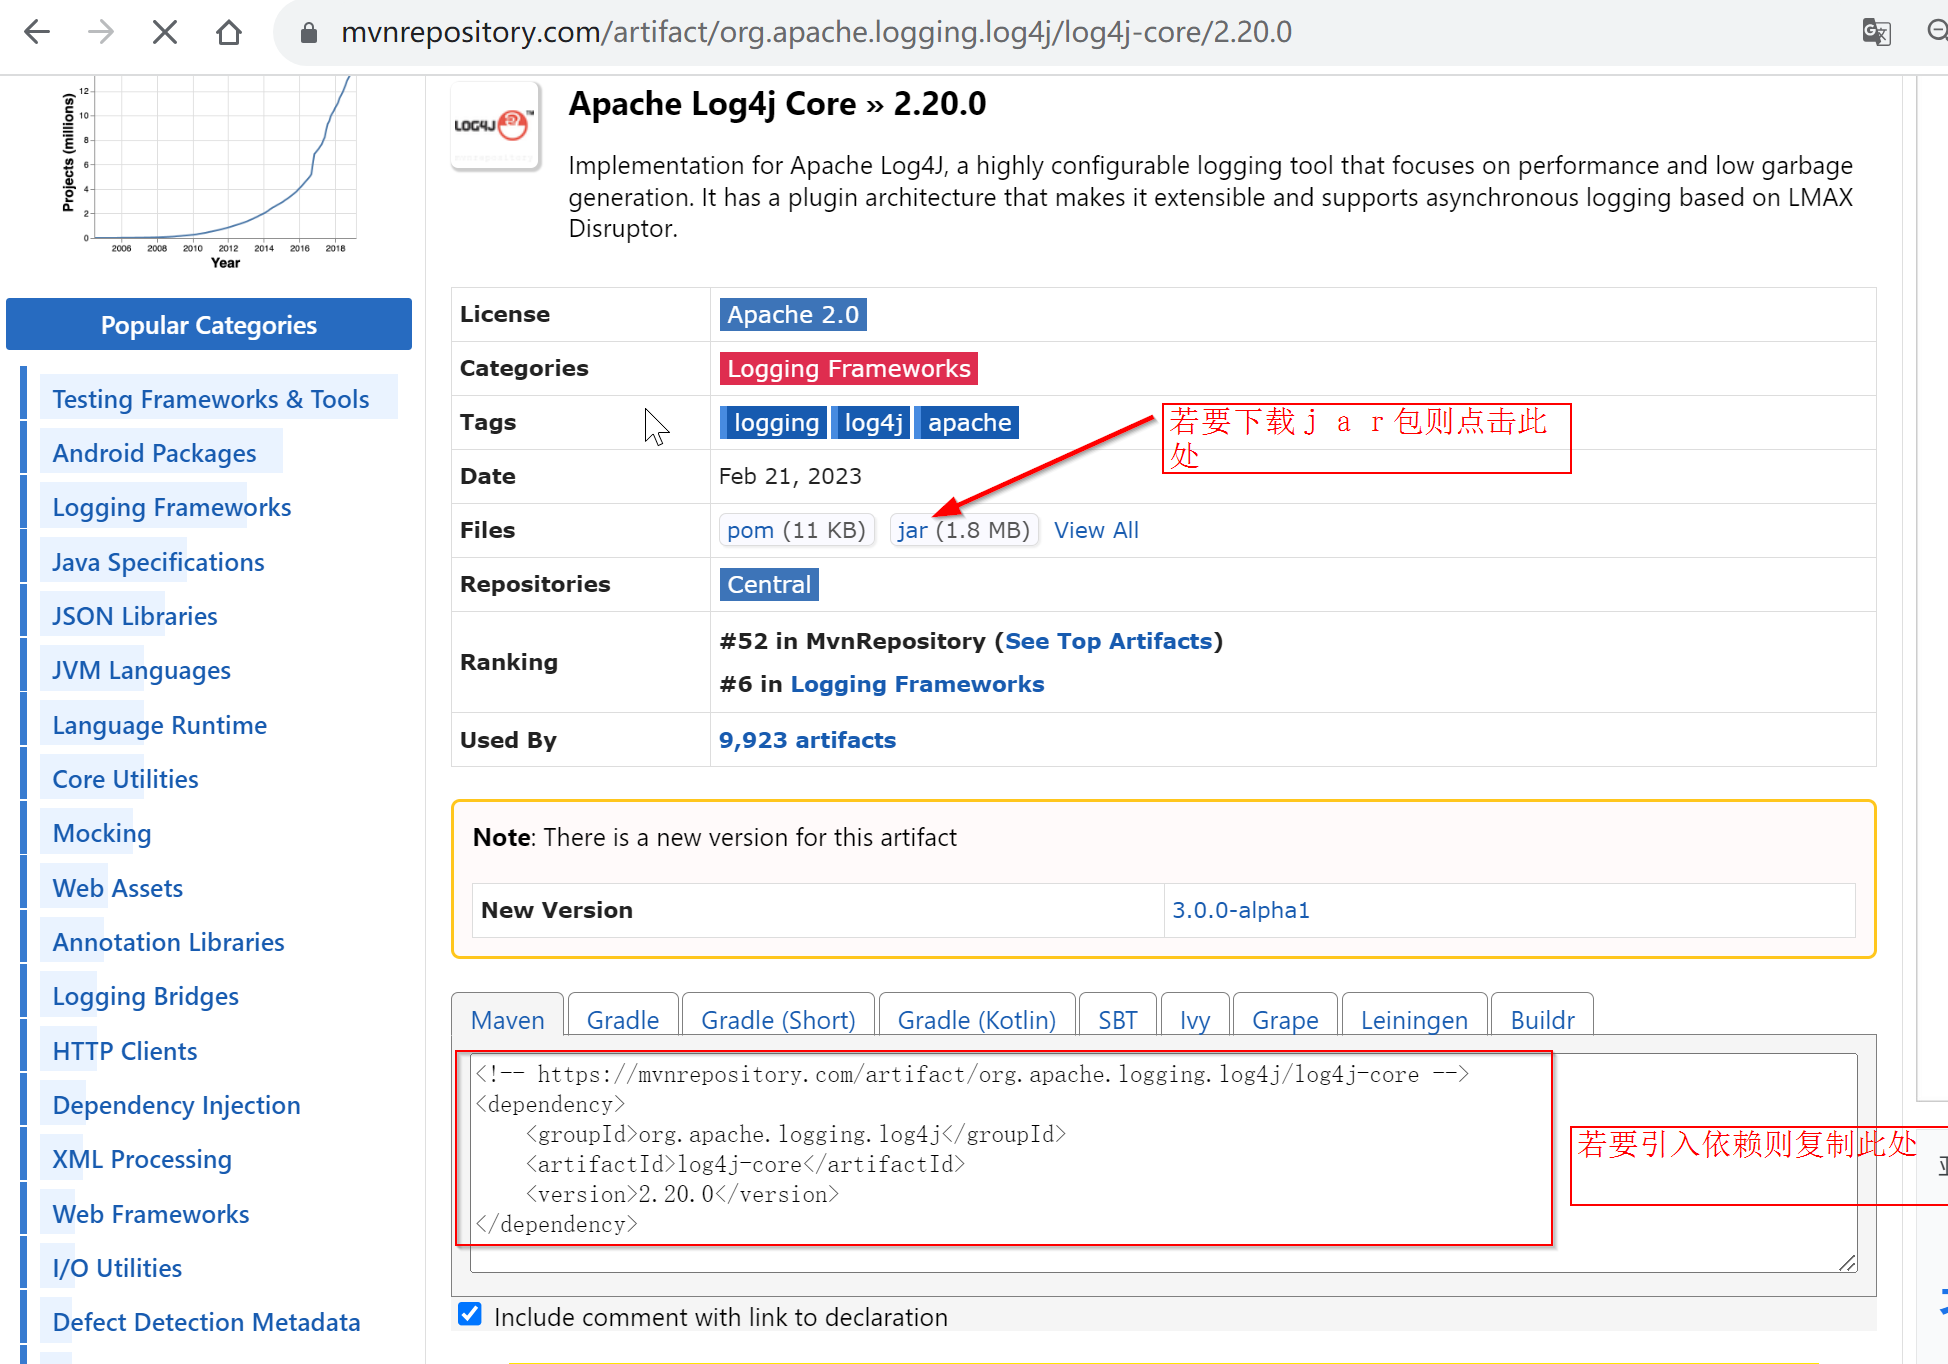Click the browser back arrow
Image resolution: width=1948 pixels, height=1364 pixels.
pos(37,32)
